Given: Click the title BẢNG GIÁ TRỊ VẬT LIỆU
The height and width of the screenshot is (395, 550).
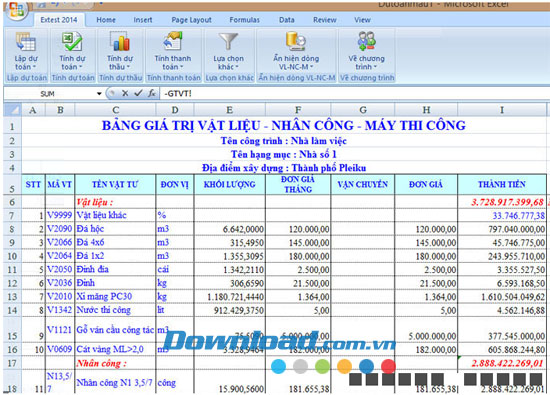Looking at the screenshot, I should (x=283, y=126).
